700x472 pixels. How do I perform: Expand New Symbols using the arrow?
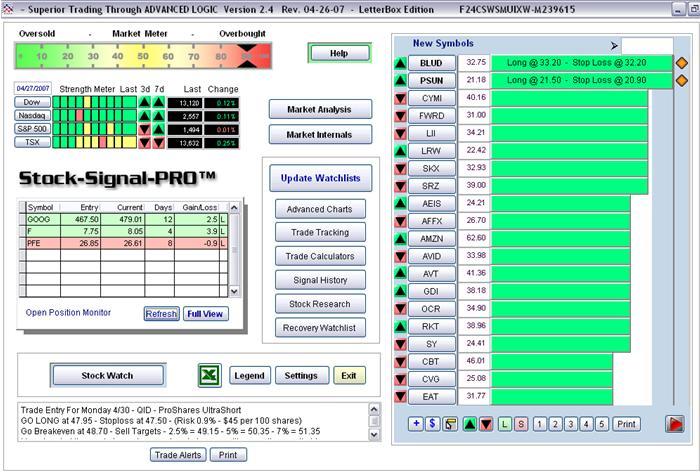[613, 45]
